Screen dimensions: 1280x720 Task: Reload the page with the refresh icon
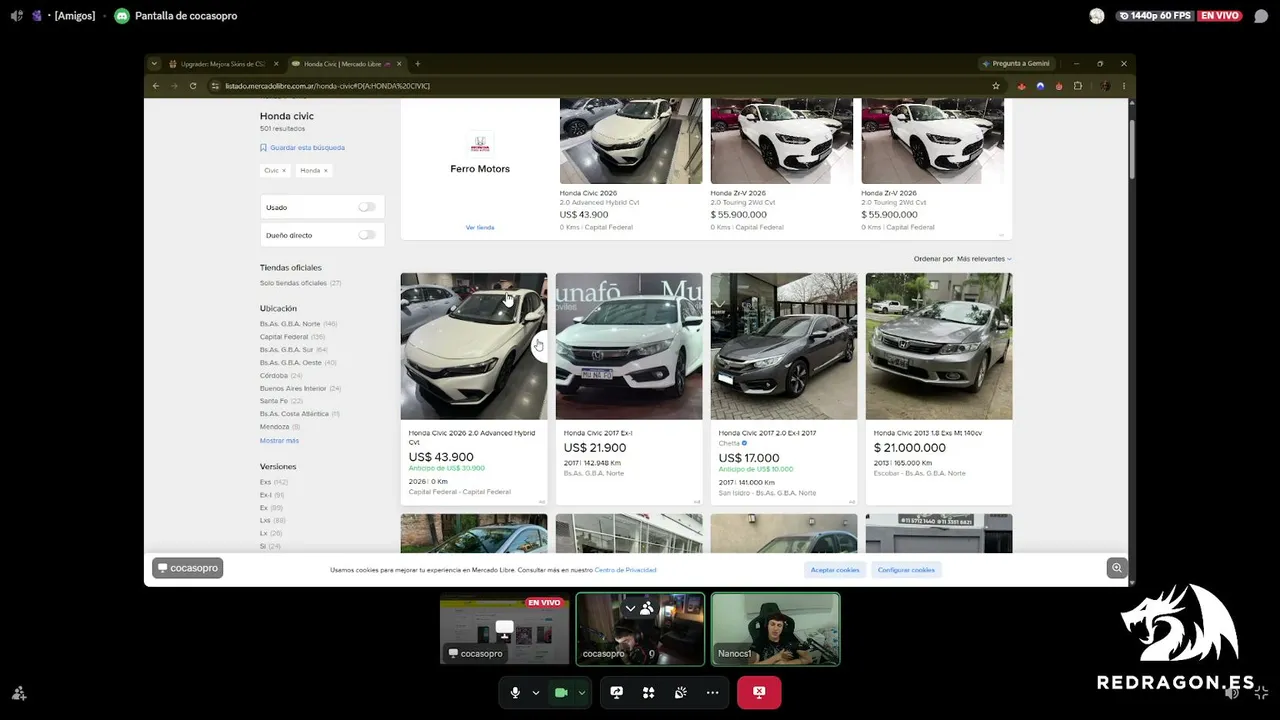193,86
